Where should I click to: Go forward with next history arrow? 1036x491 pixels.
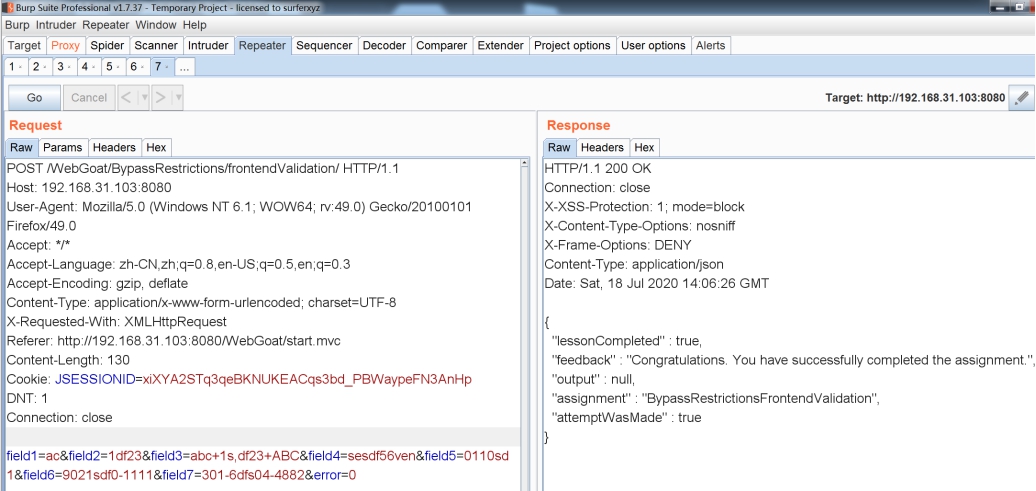(161, 97)
